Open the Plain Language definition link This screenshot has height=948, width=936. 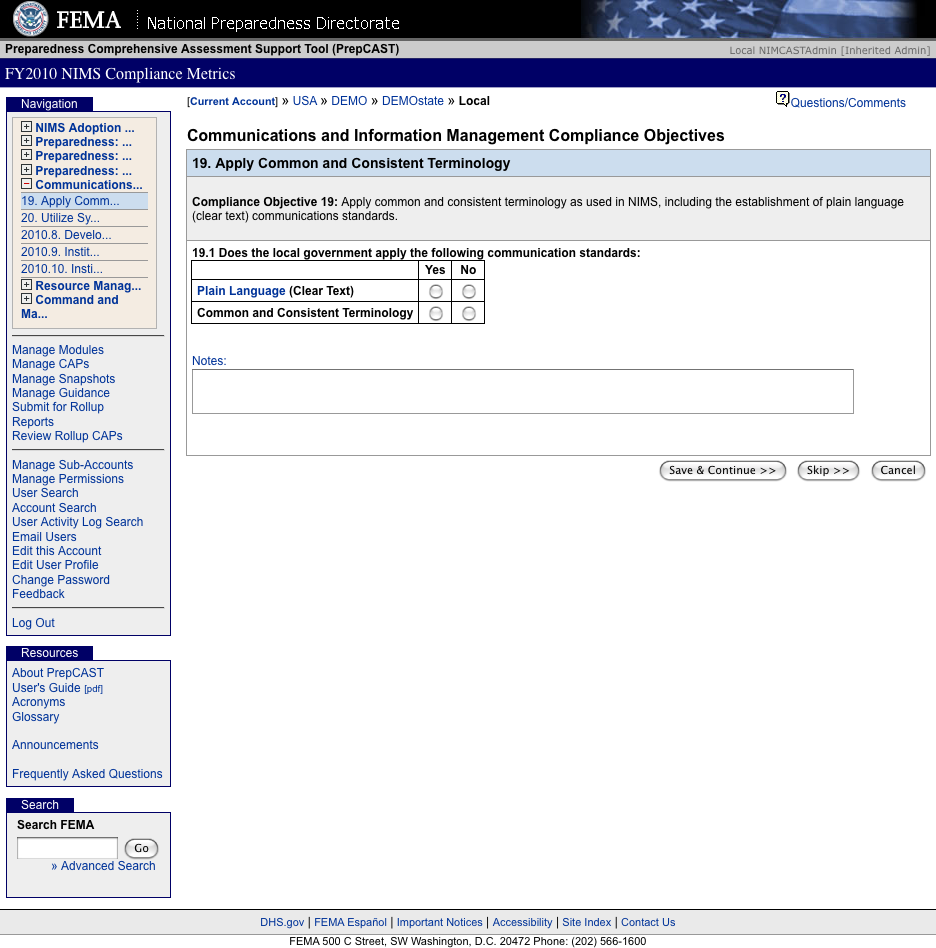(x=241, y=291)
